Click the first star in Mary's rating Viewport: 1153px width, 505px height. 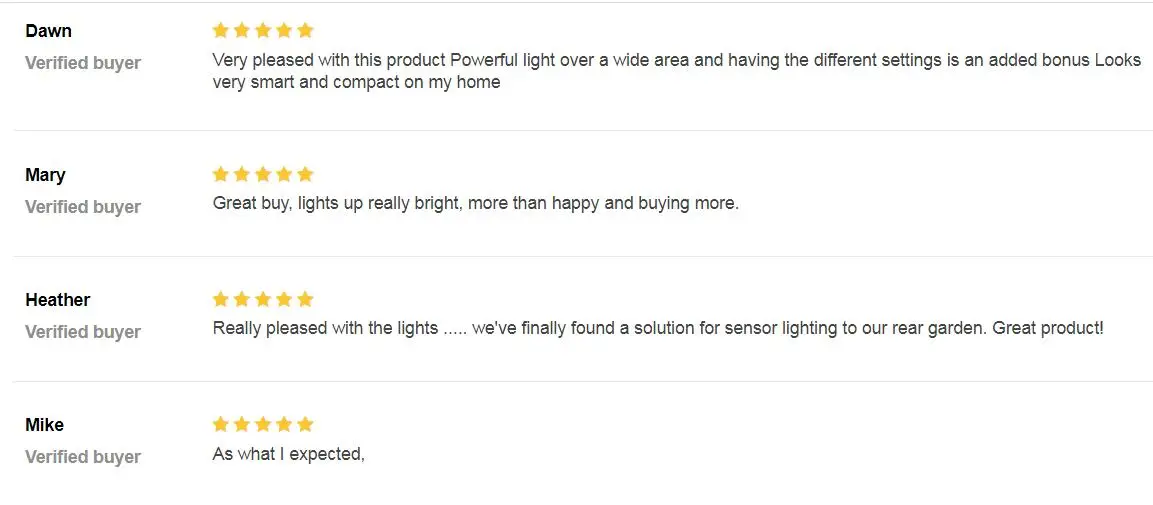[x=221, y=174]
